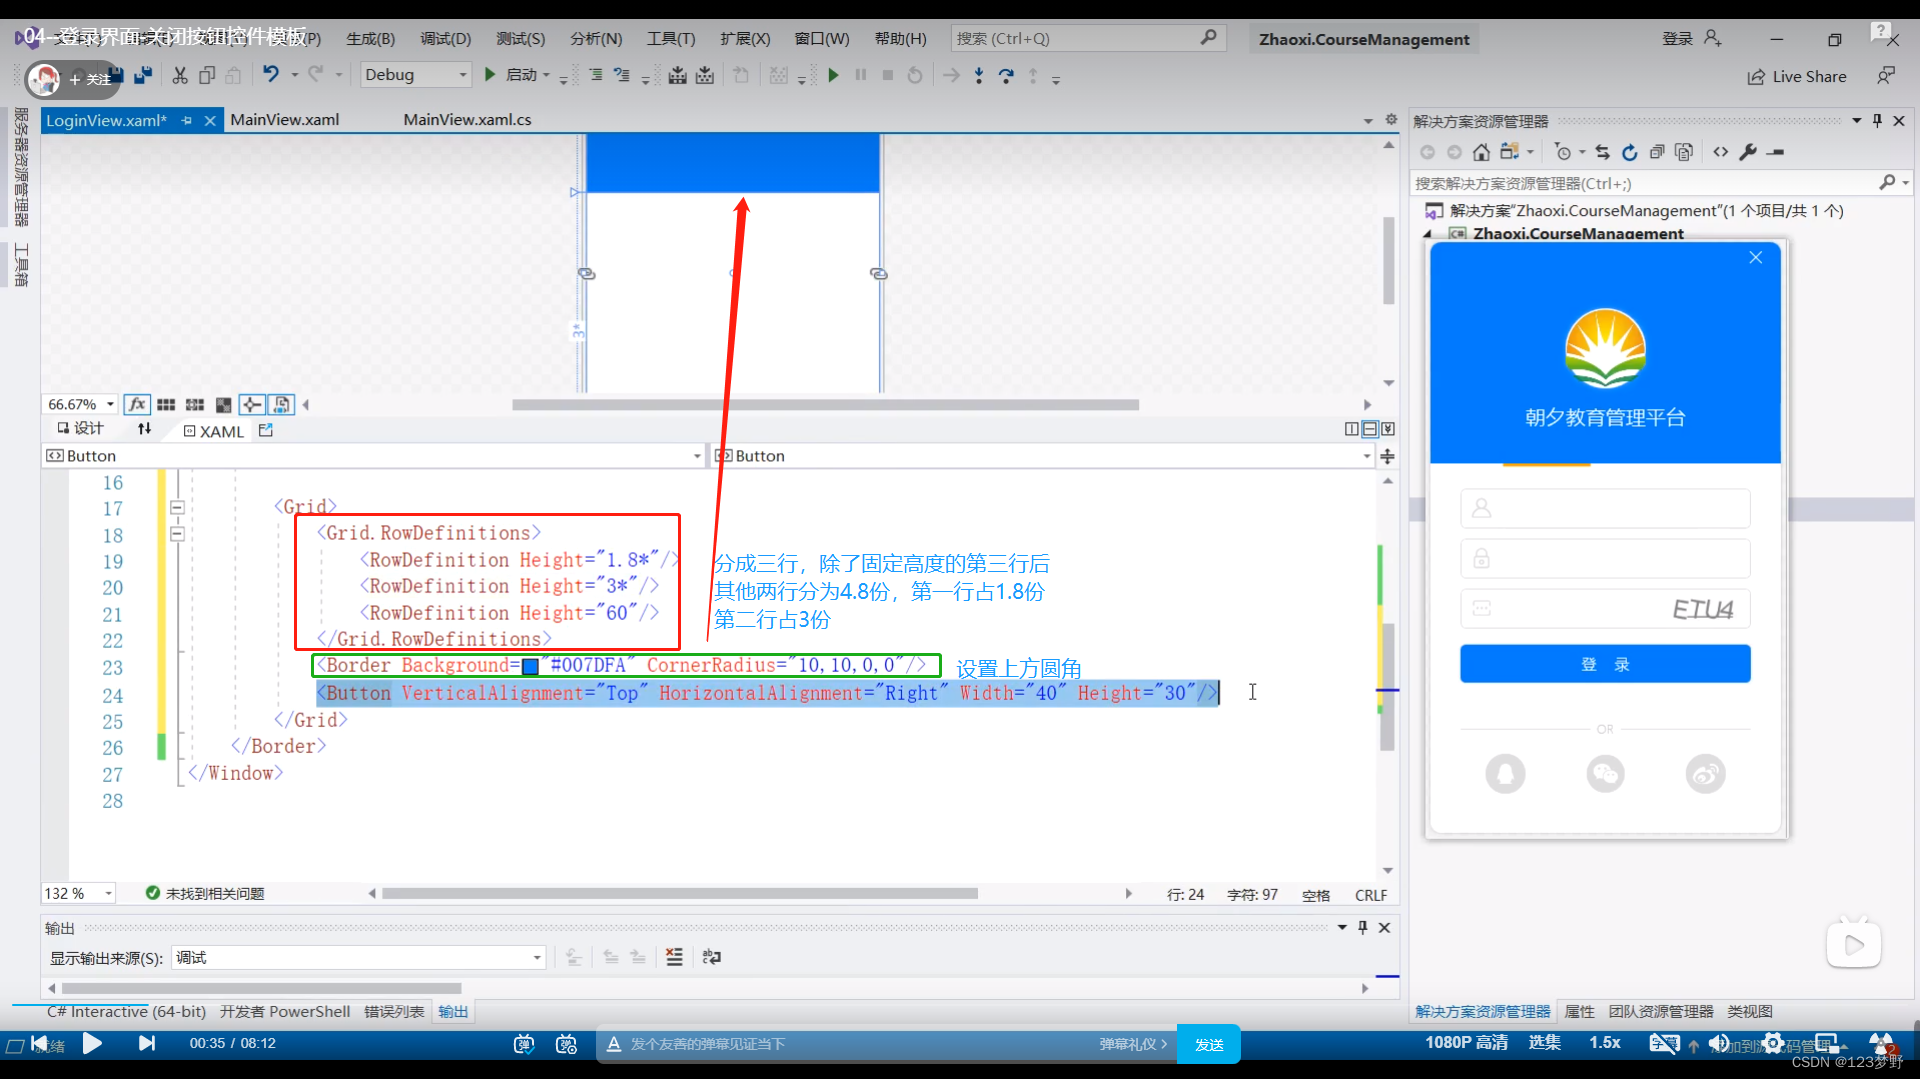Screen dimensions: 1920x1079
Task: Click Show All Files icon in Solution Explorer
Action: coord(1684,152)
